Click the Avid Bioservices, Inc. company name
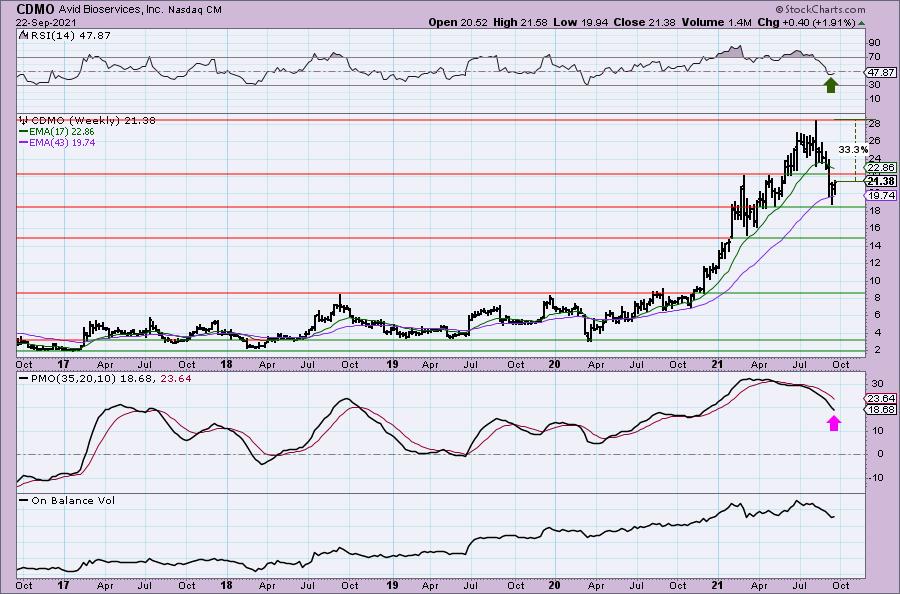Screen dimensions: 900x594 tap(111, 10)
